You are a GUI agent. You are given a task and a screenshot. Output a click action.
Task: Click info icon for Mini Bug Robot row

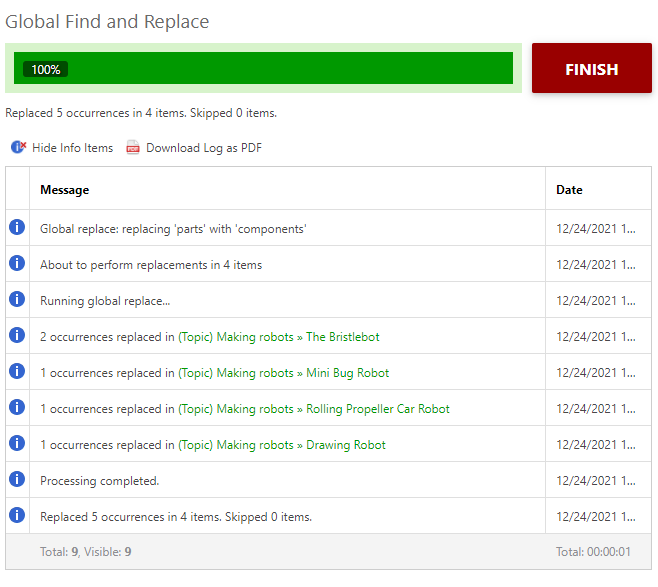(x=17, y=371)
